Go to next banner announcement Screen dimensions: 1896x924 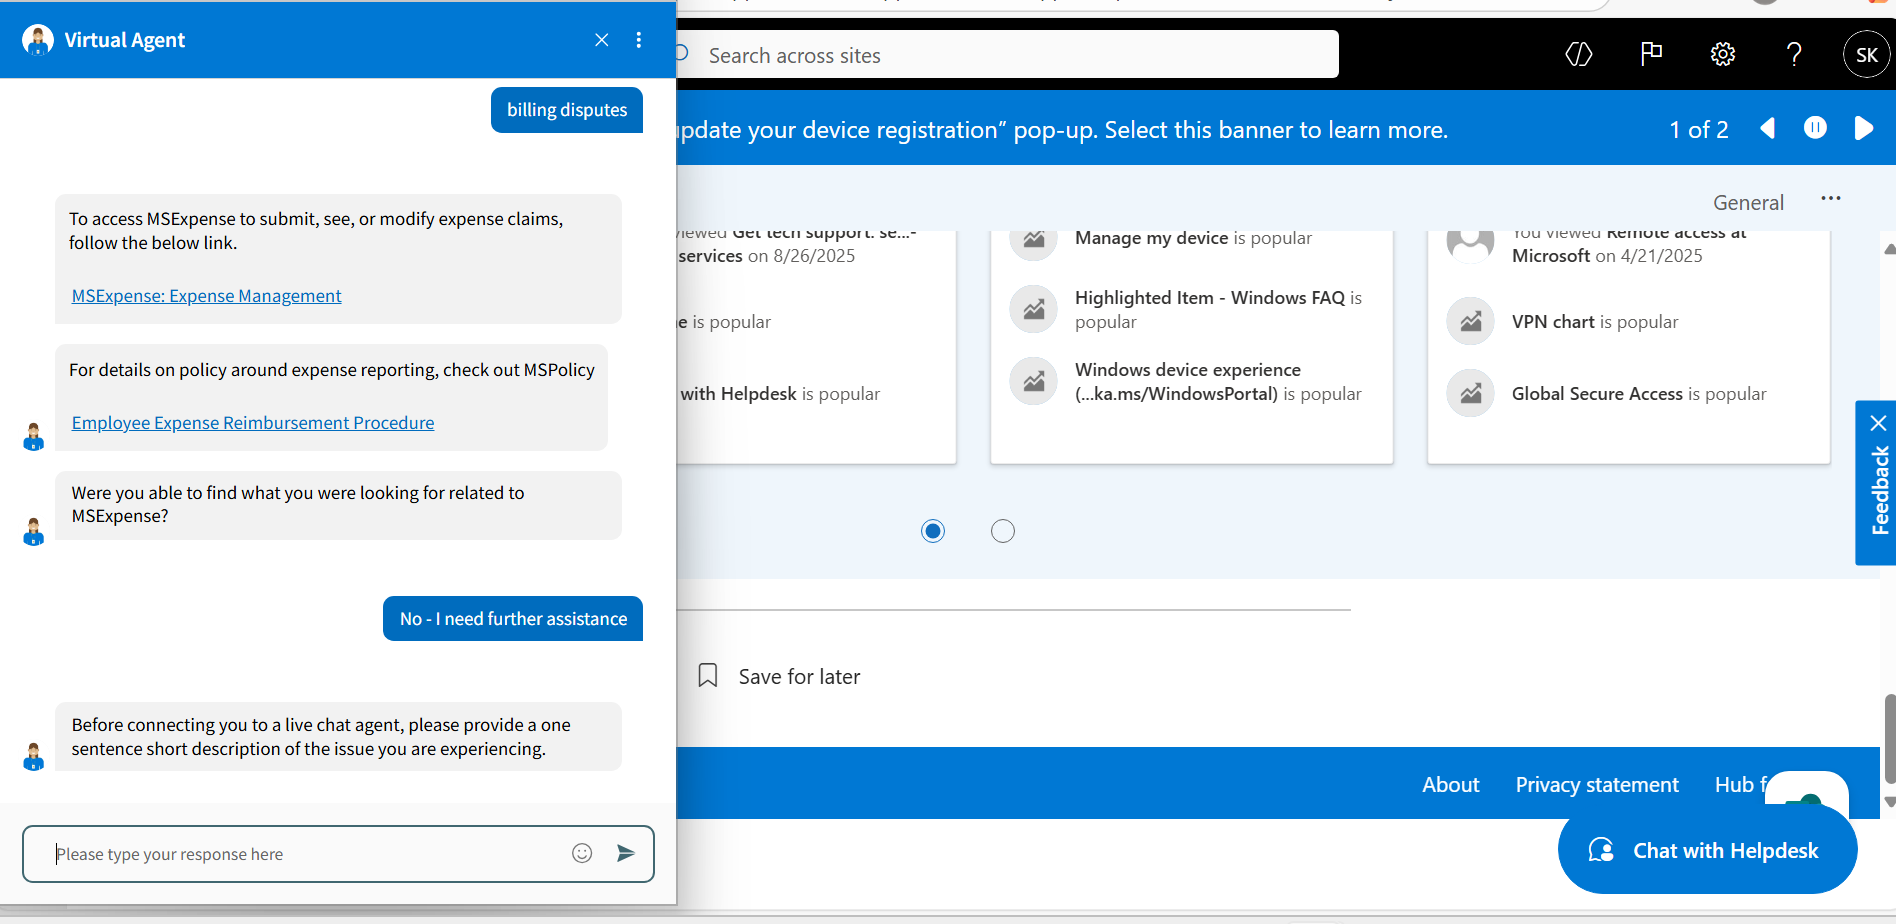(x=1863, y=129)
